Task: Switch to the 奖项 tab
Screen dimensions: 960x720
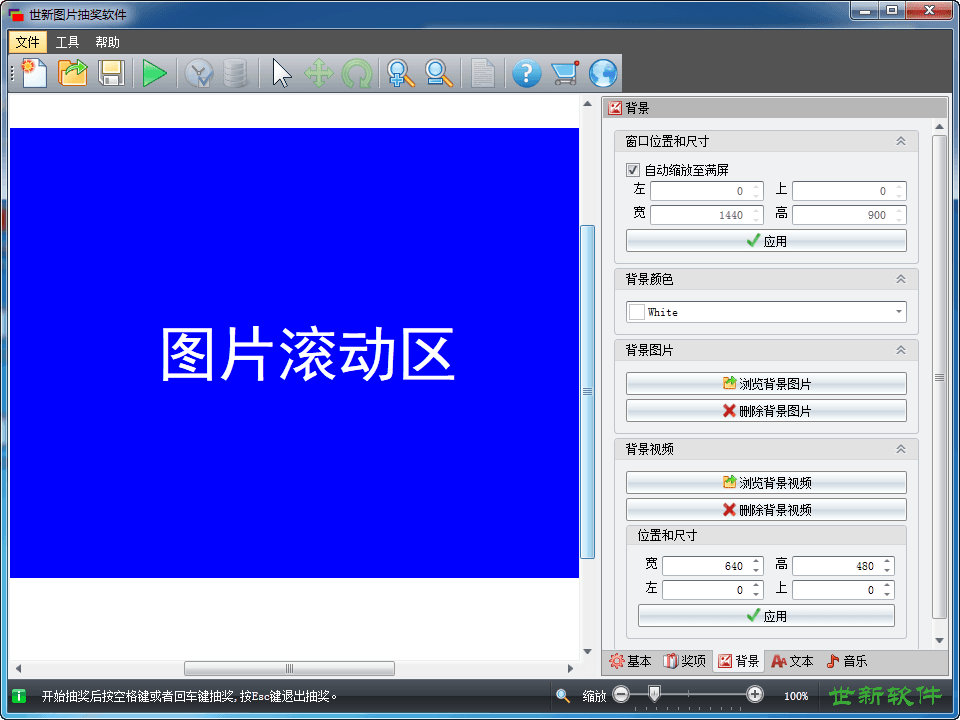Action: click(x=685, y=661)
